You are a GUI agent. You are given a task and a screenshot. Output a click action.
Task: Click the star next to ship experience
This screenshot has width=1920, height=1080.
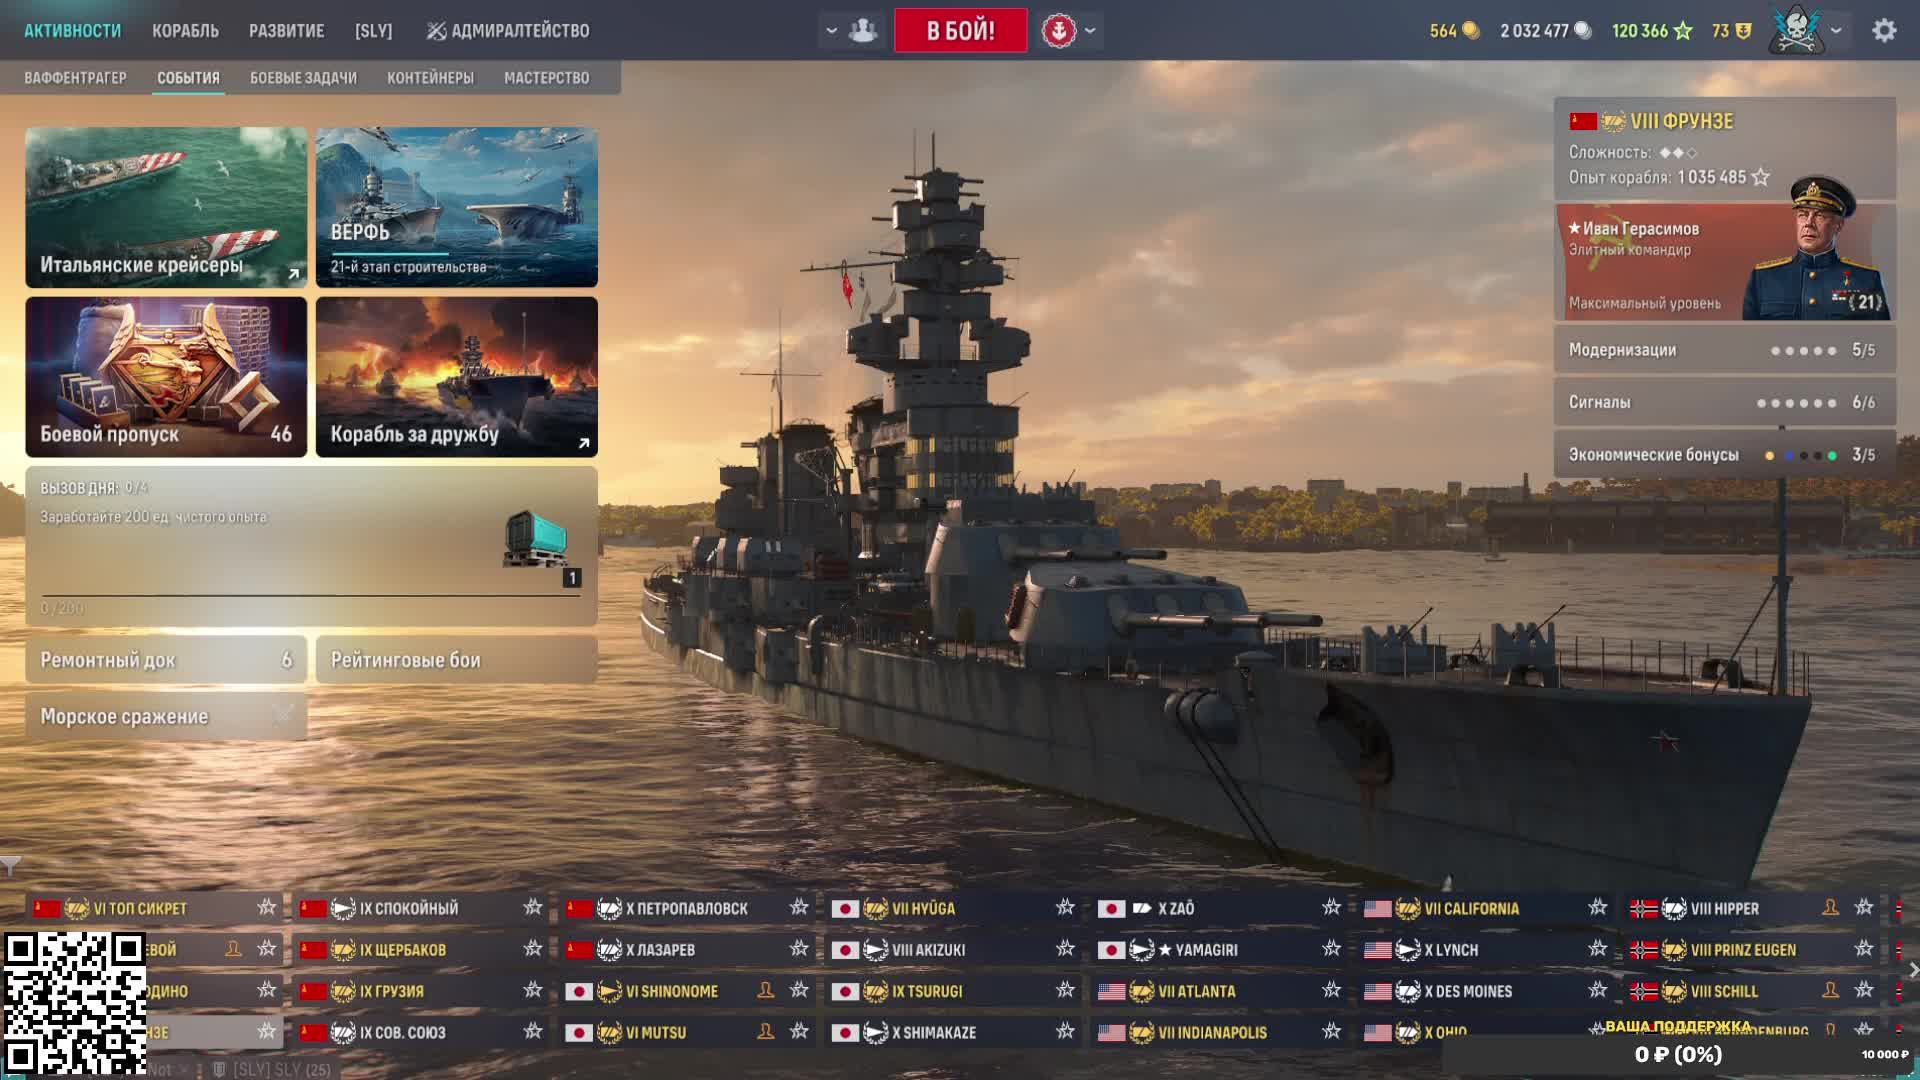click(x=1761, y=177)
